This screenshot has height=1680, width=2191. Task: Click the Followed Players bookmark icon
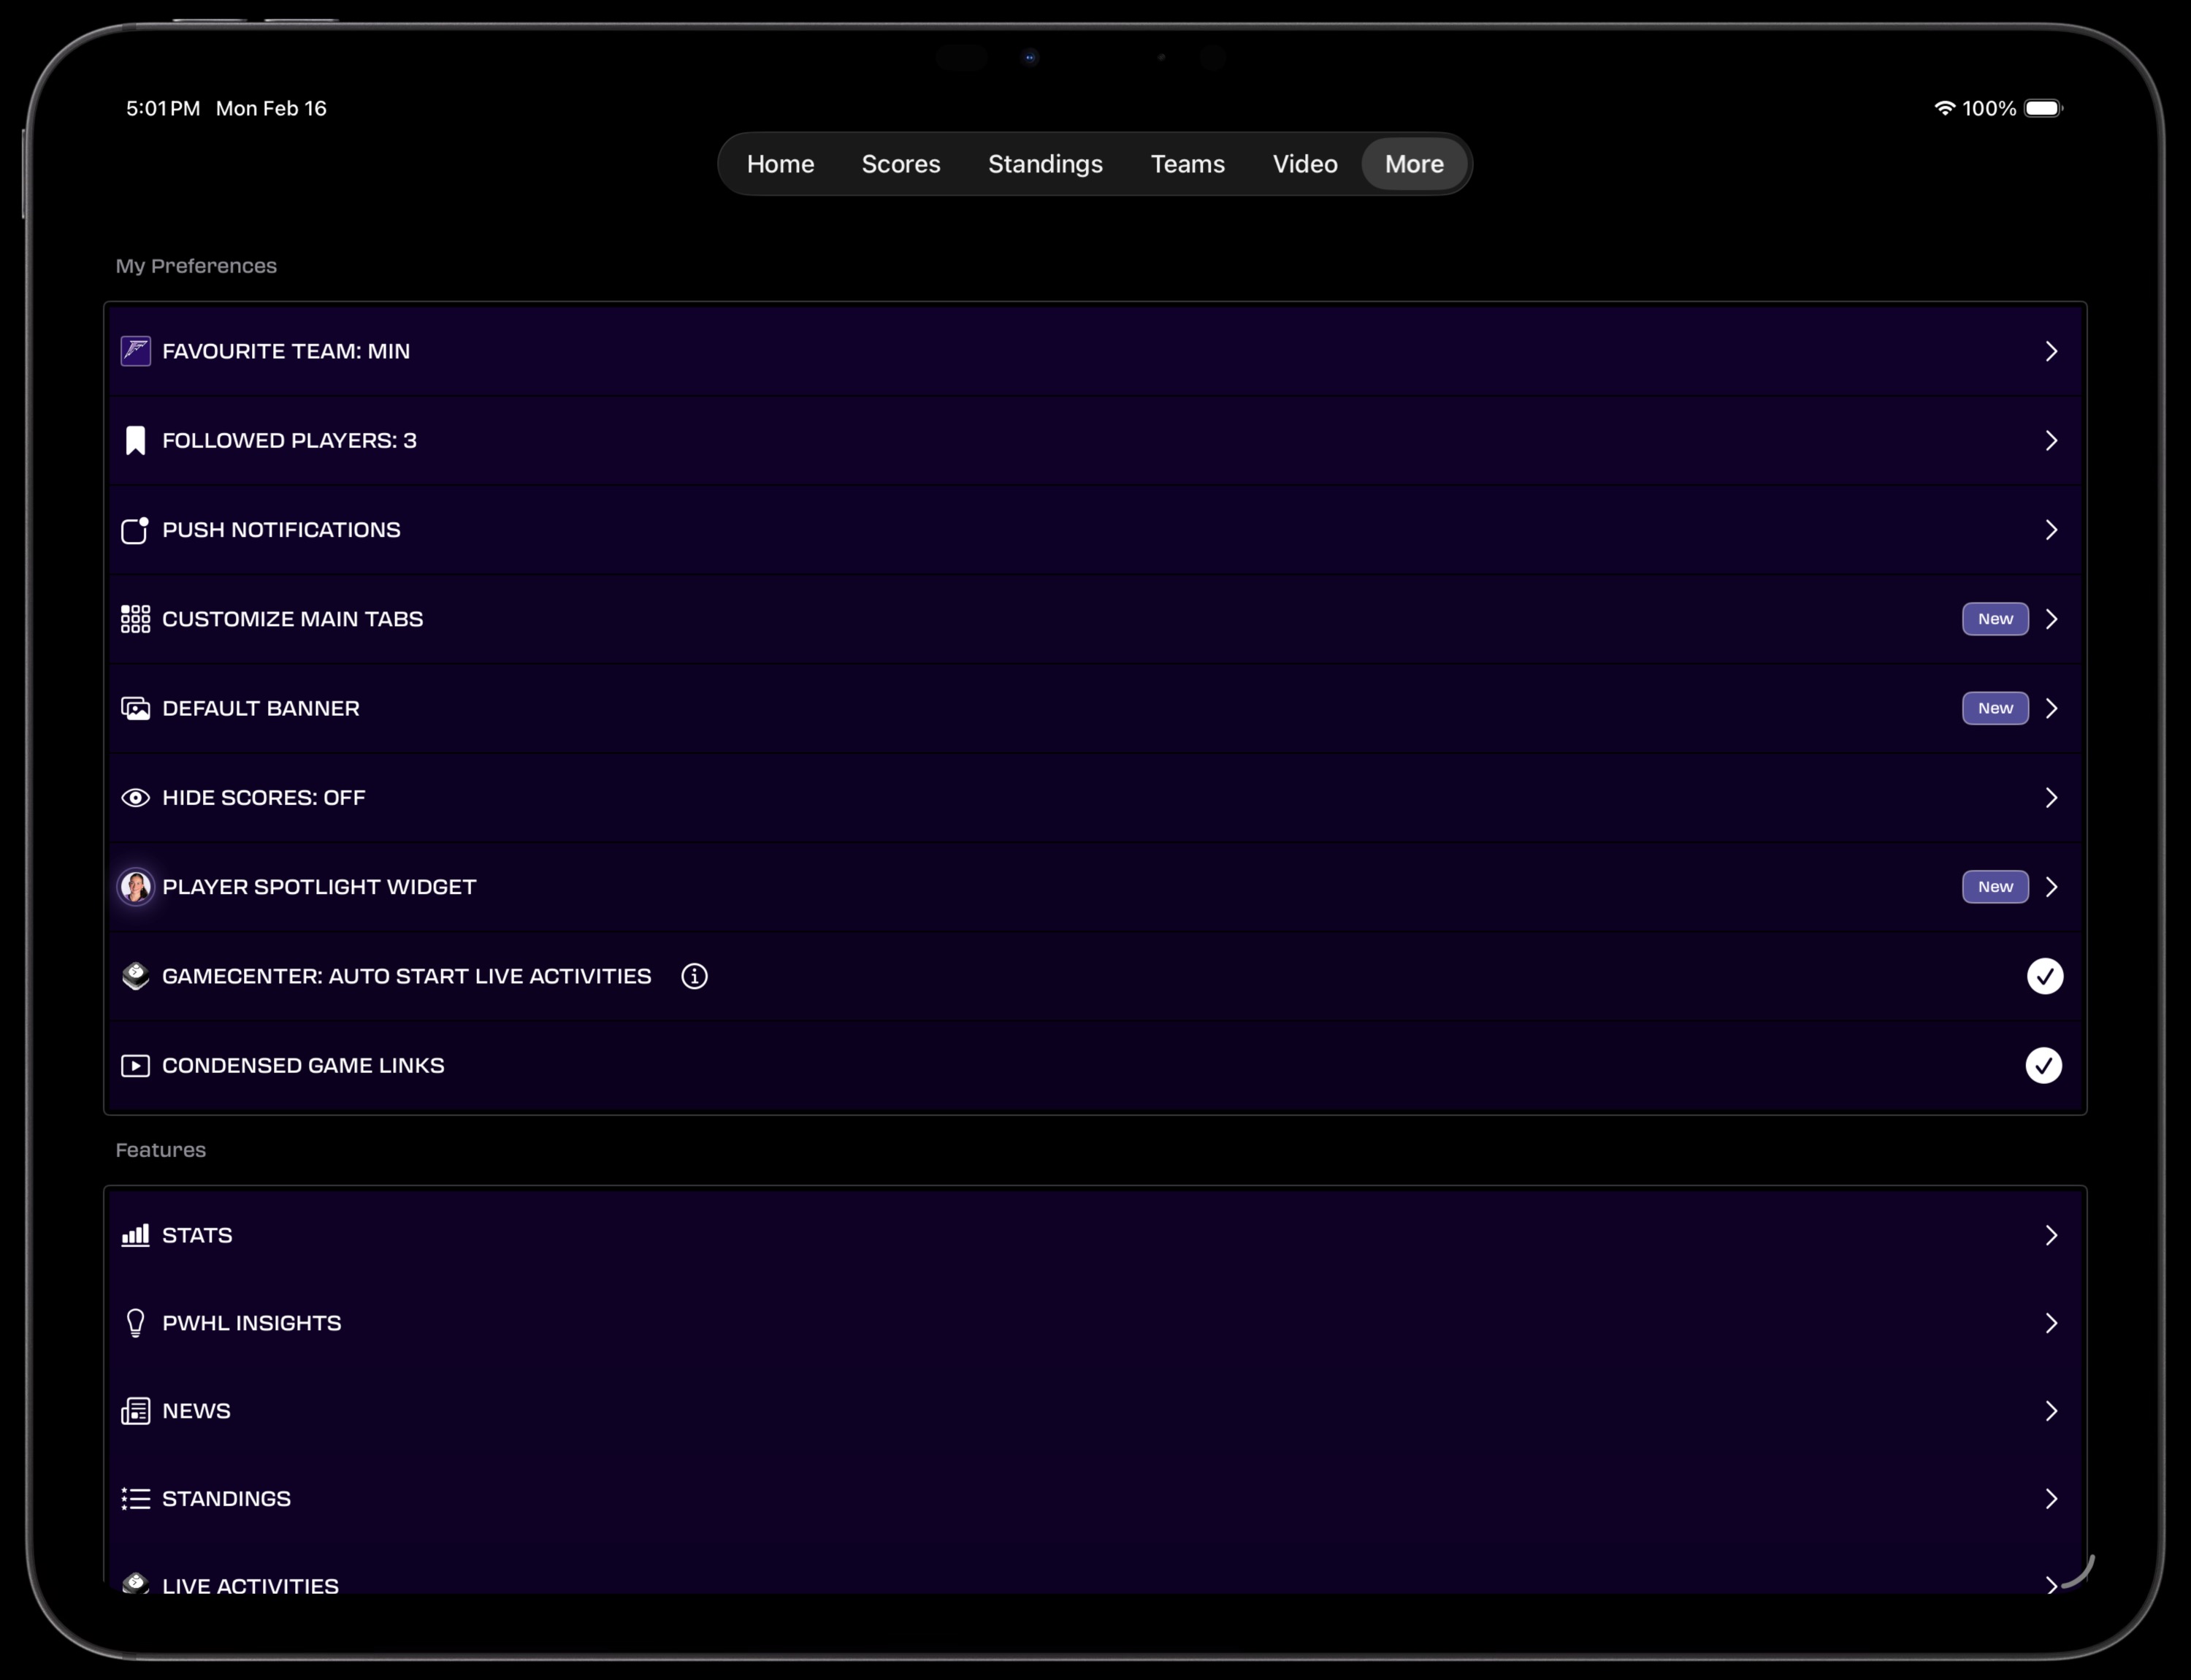[136, 440]
